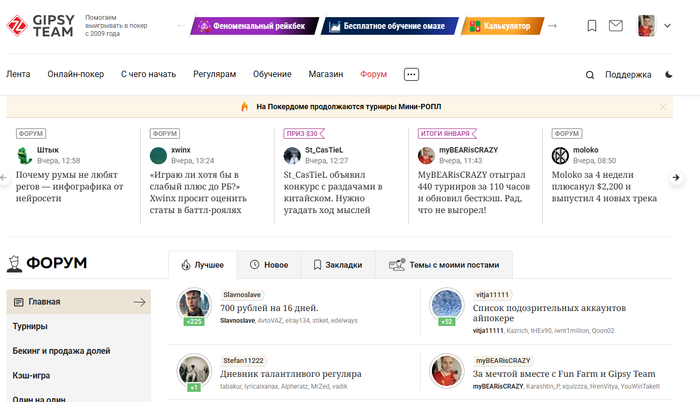The width and height of the screenshot is (700, 402).
Task: Open the Регулярам menu item
Action: 215,74
